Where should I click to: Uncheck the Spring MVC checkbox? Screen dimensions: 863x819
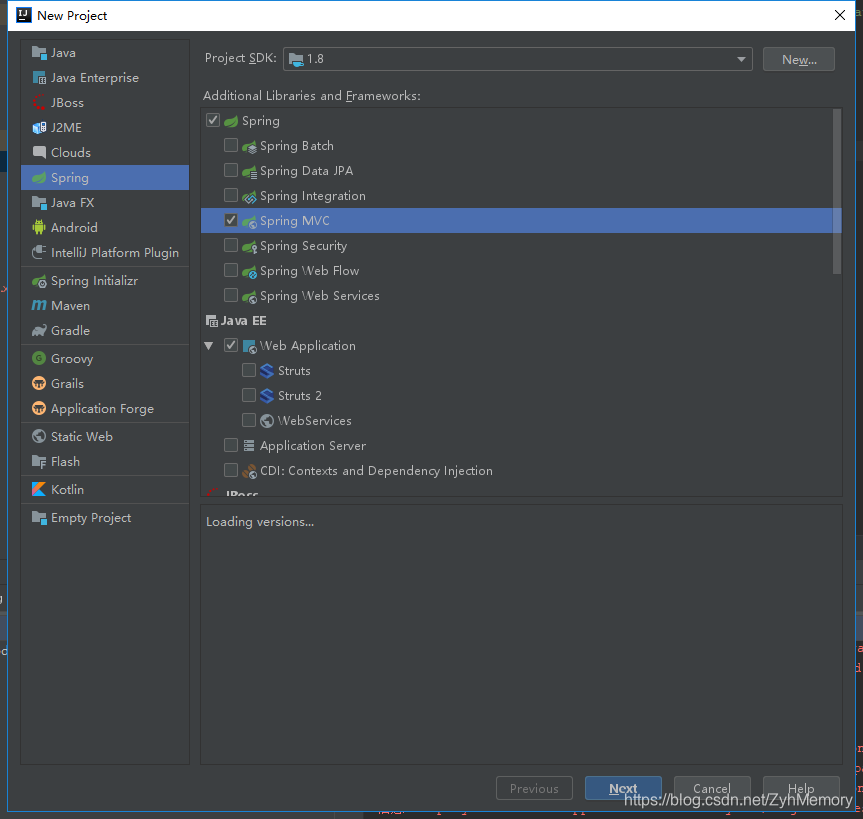(x=231, y=220)
